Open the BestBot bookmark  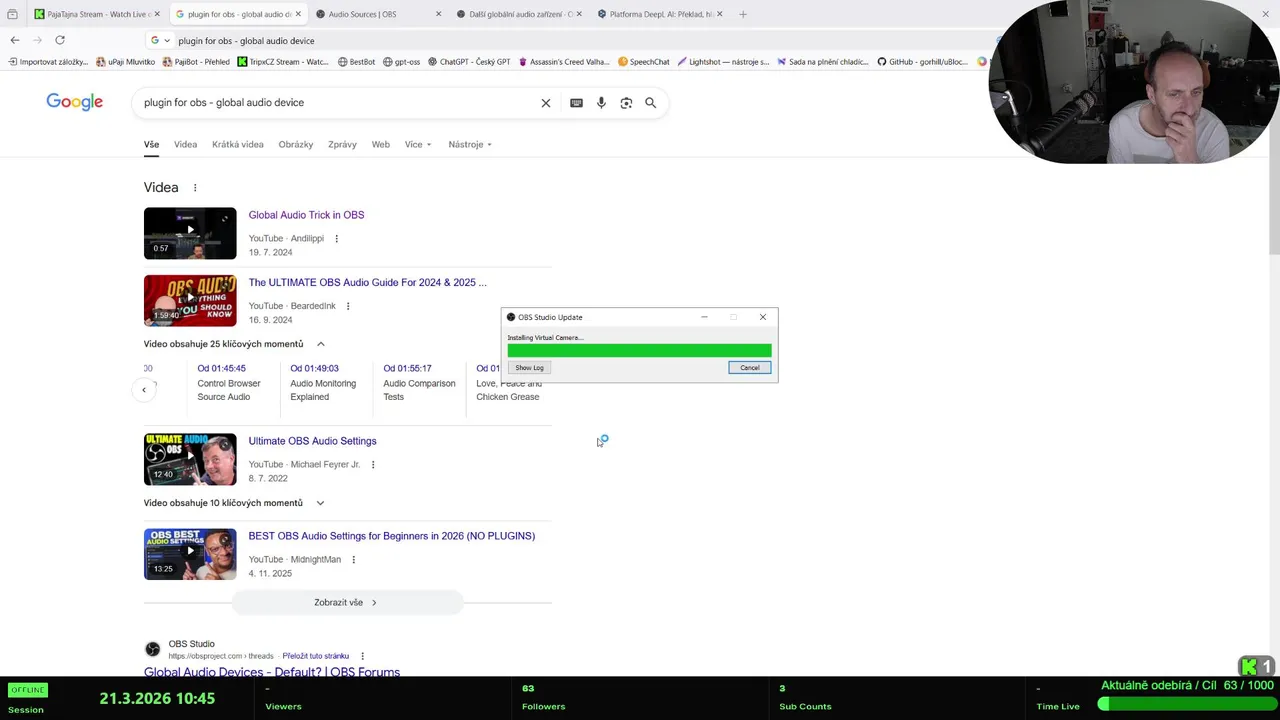[356, 62]
